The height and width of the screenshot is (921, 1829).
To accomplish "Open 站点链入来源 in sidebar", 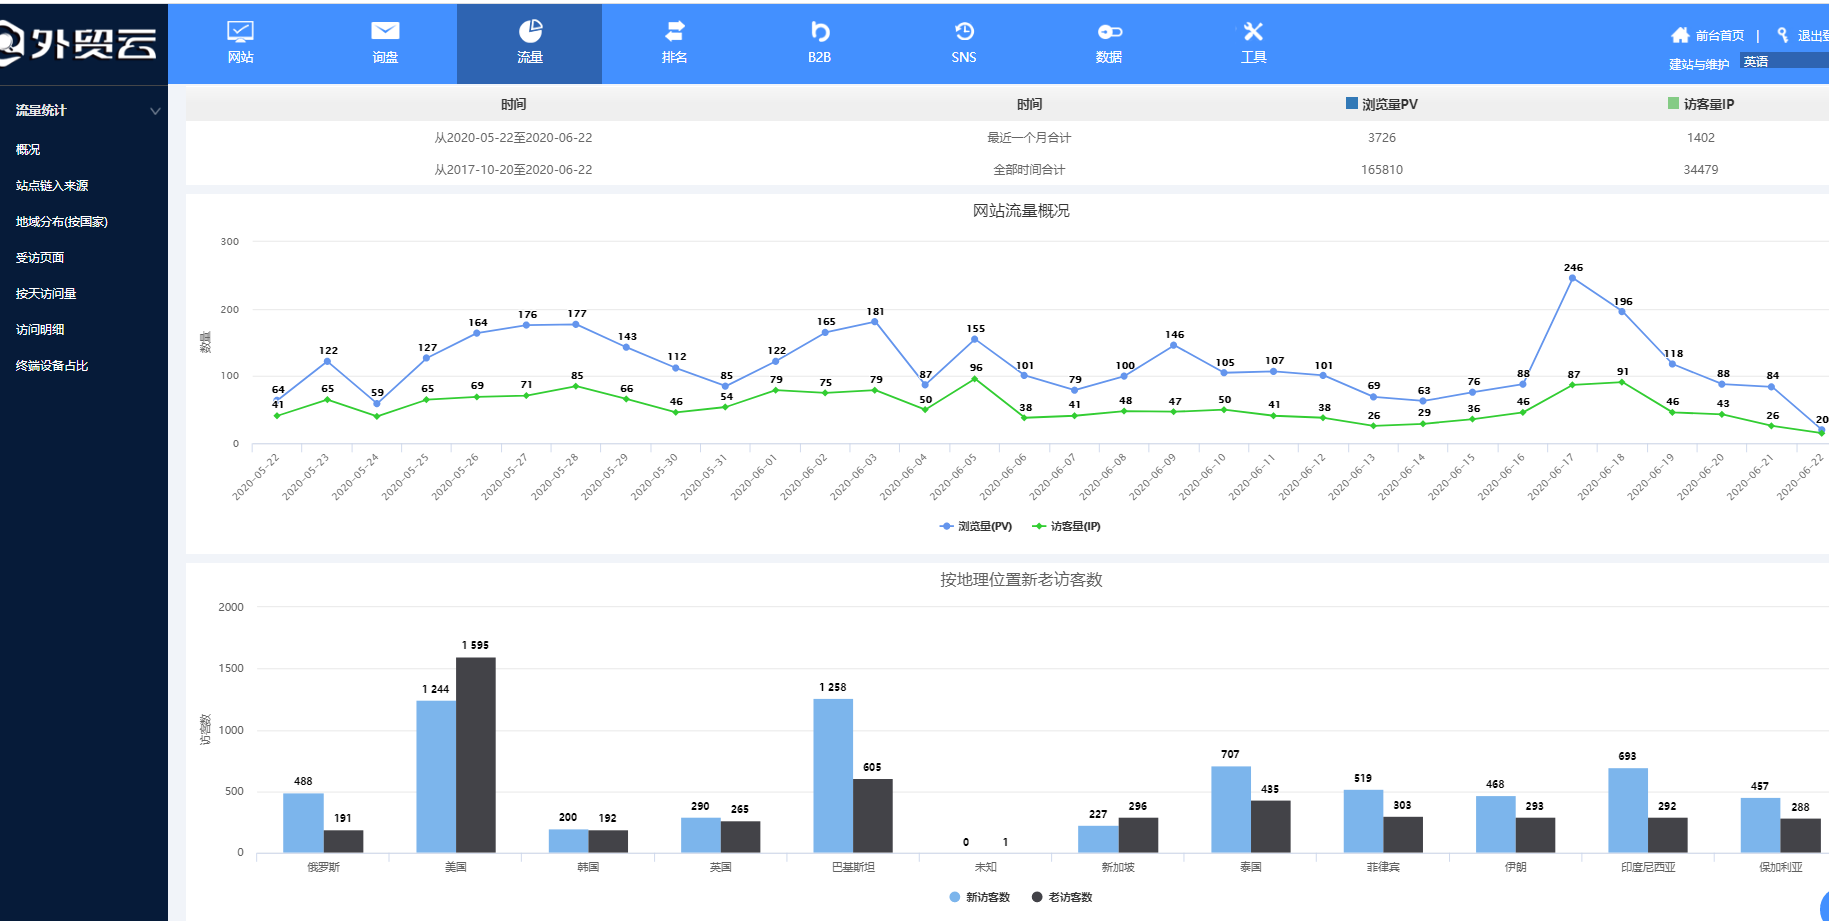I will pyautogui.click(x=52, y=186).
